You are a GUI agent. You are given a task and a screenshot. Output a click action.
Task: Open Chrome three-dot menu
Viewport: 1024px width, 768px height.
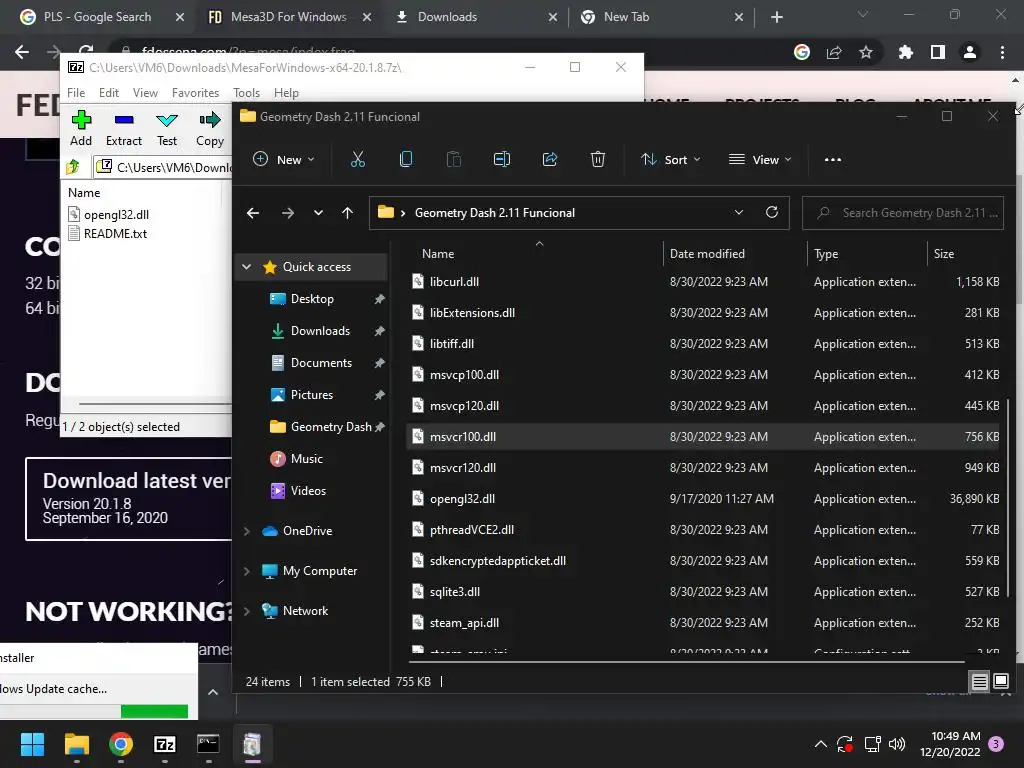pyautogui.click(x=1002, y=52)
